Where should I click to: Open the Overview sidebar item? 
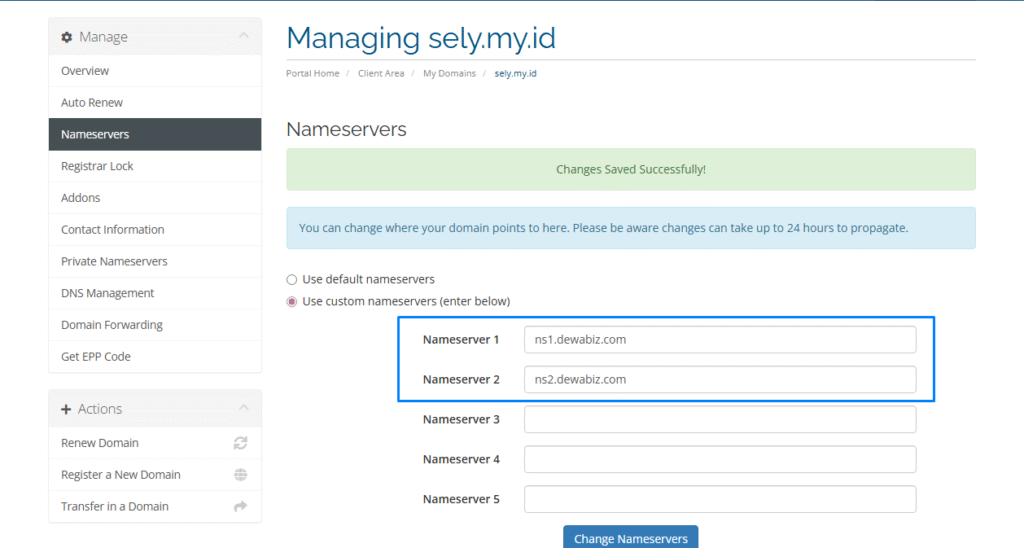click(x=85, y=71)
